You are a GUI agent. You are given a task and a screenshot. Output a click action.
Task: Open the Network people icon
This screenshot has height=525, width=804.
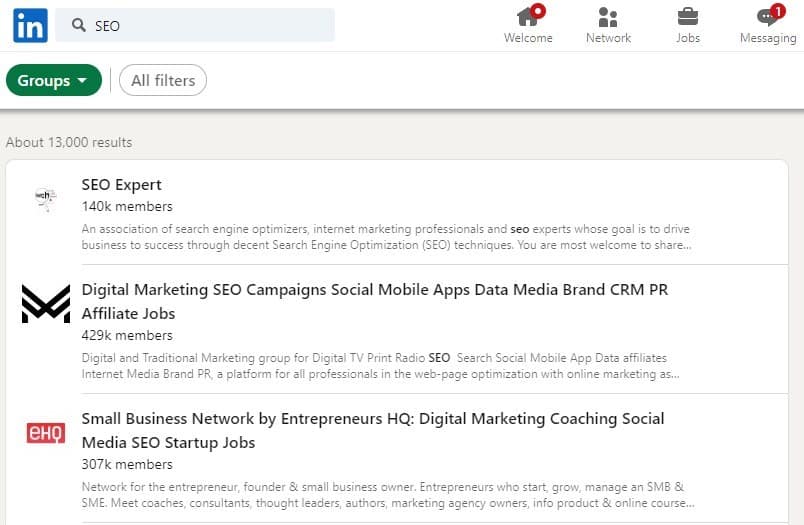pyautogui.click(x=607, y=16)
